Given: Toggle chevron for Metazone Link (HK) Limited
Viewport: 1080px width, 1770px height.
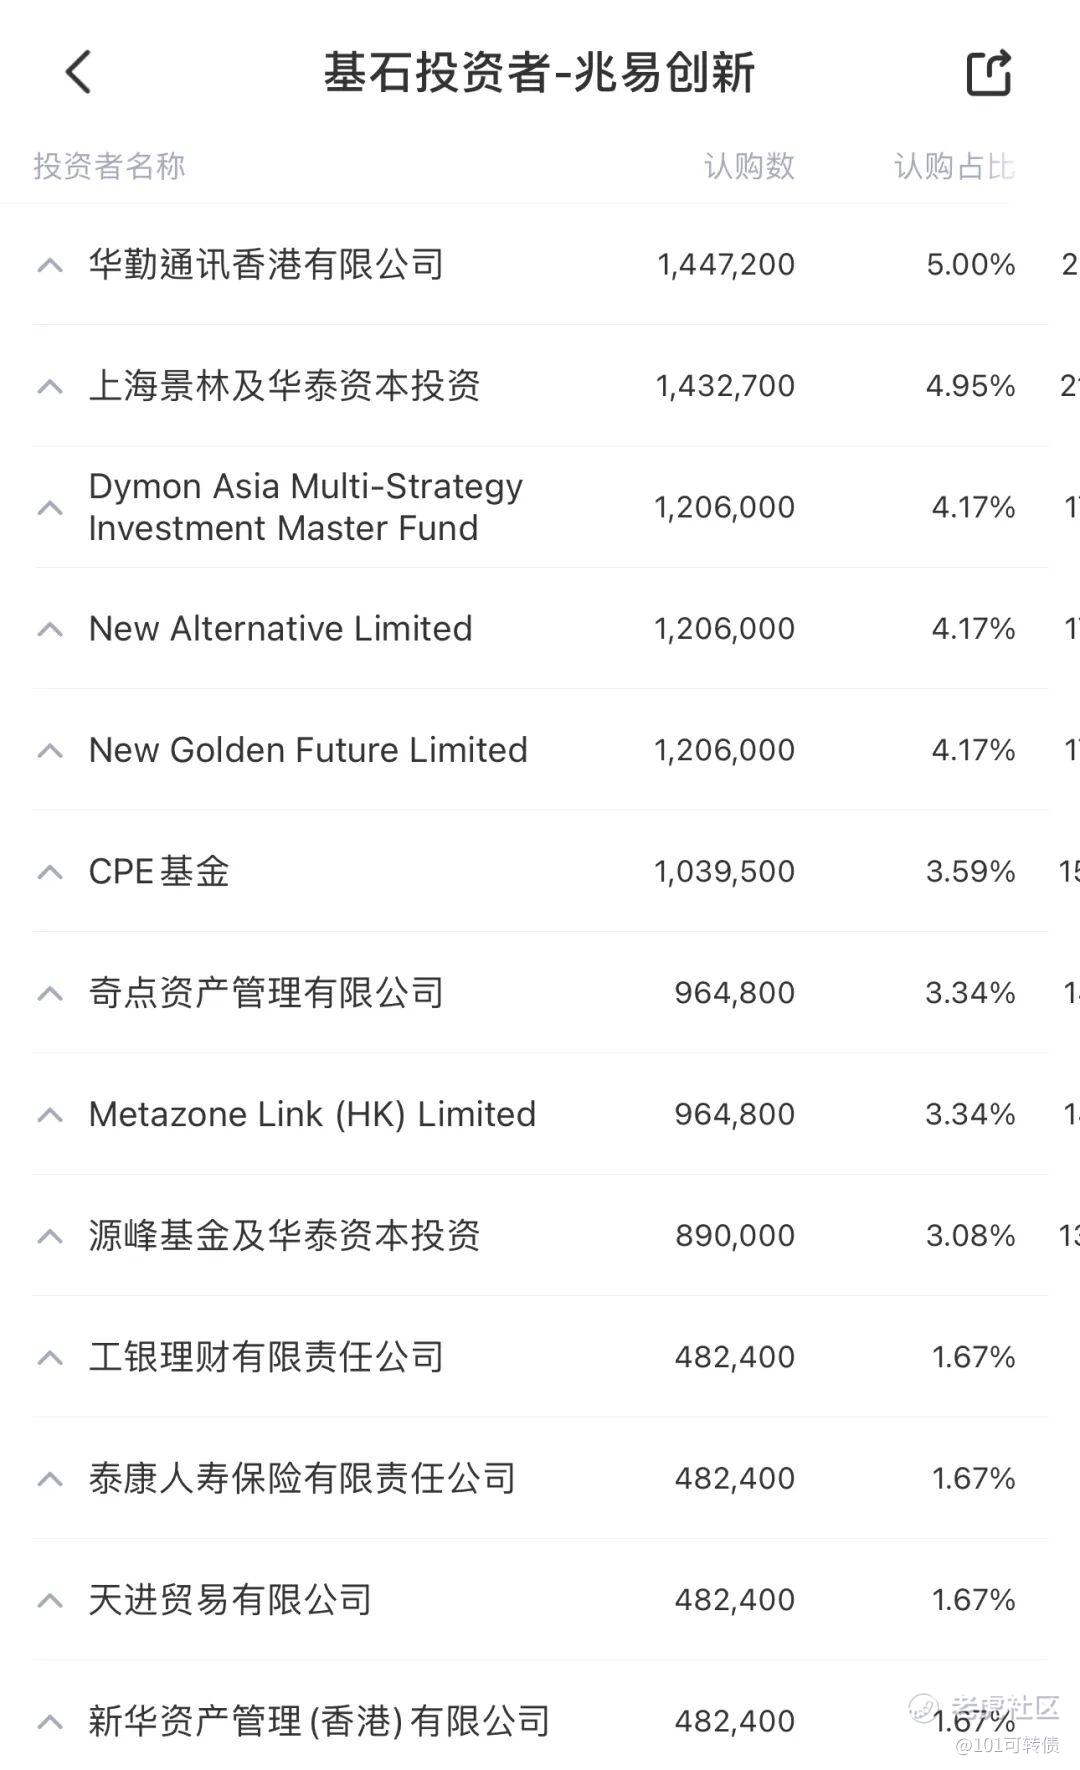Looking at the screenshot, I should pyautogui.click(x=50, y=1115).
